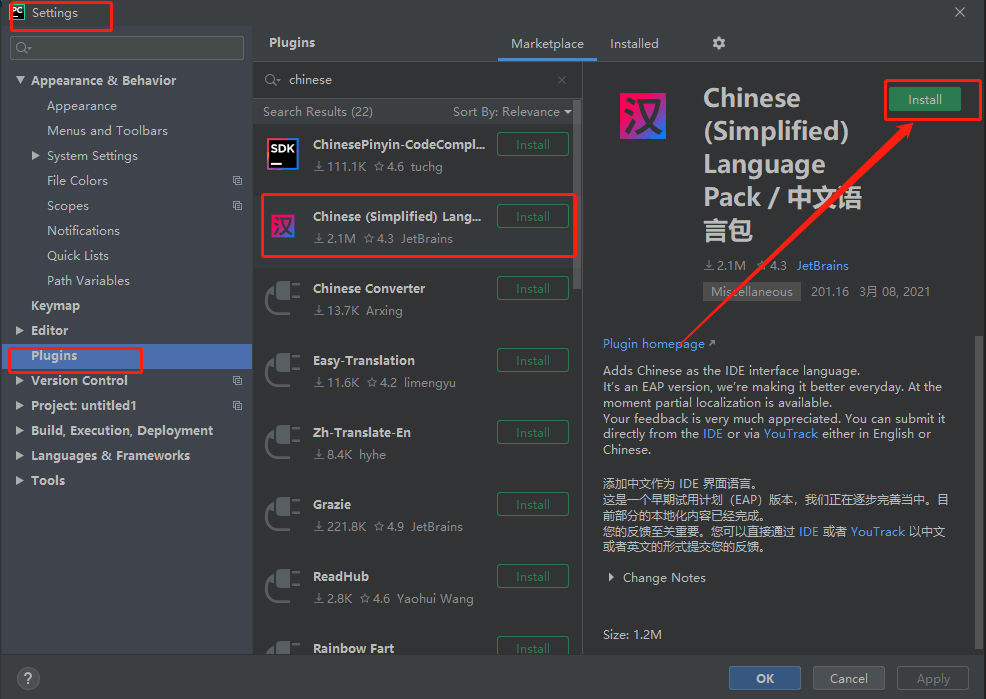Click the ReadHub plugin icon
Image resolution: width=986 pixels, height=699 pixels.
[282, 586]
